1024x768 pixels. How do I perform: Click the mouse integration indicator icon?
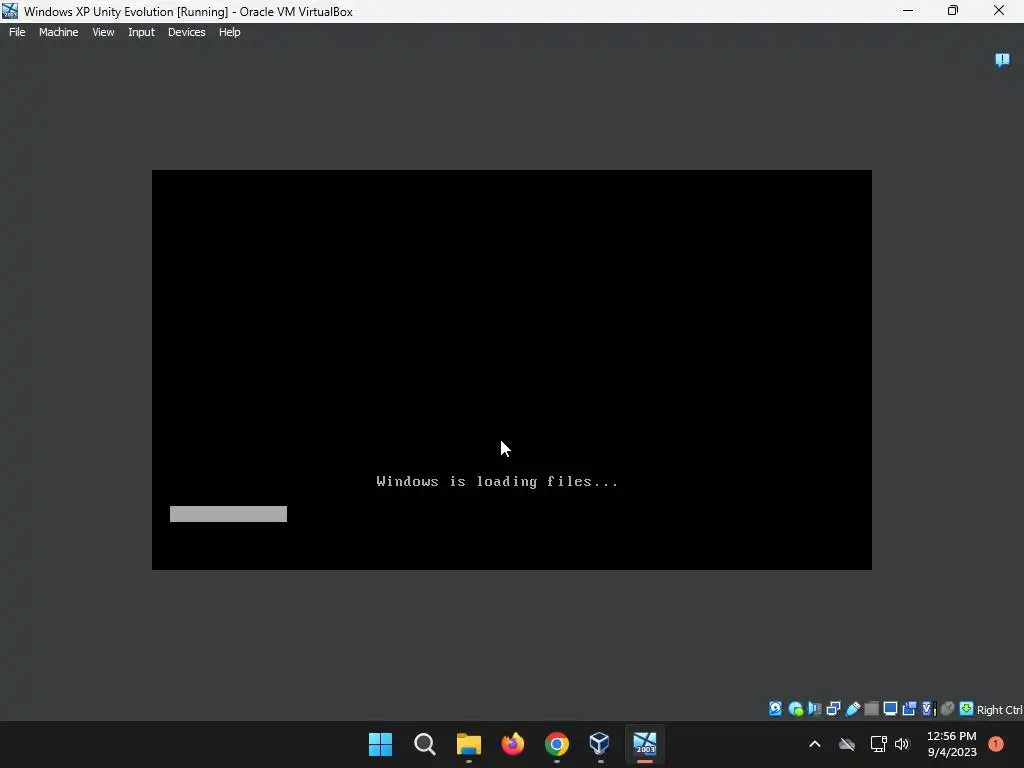947,709
